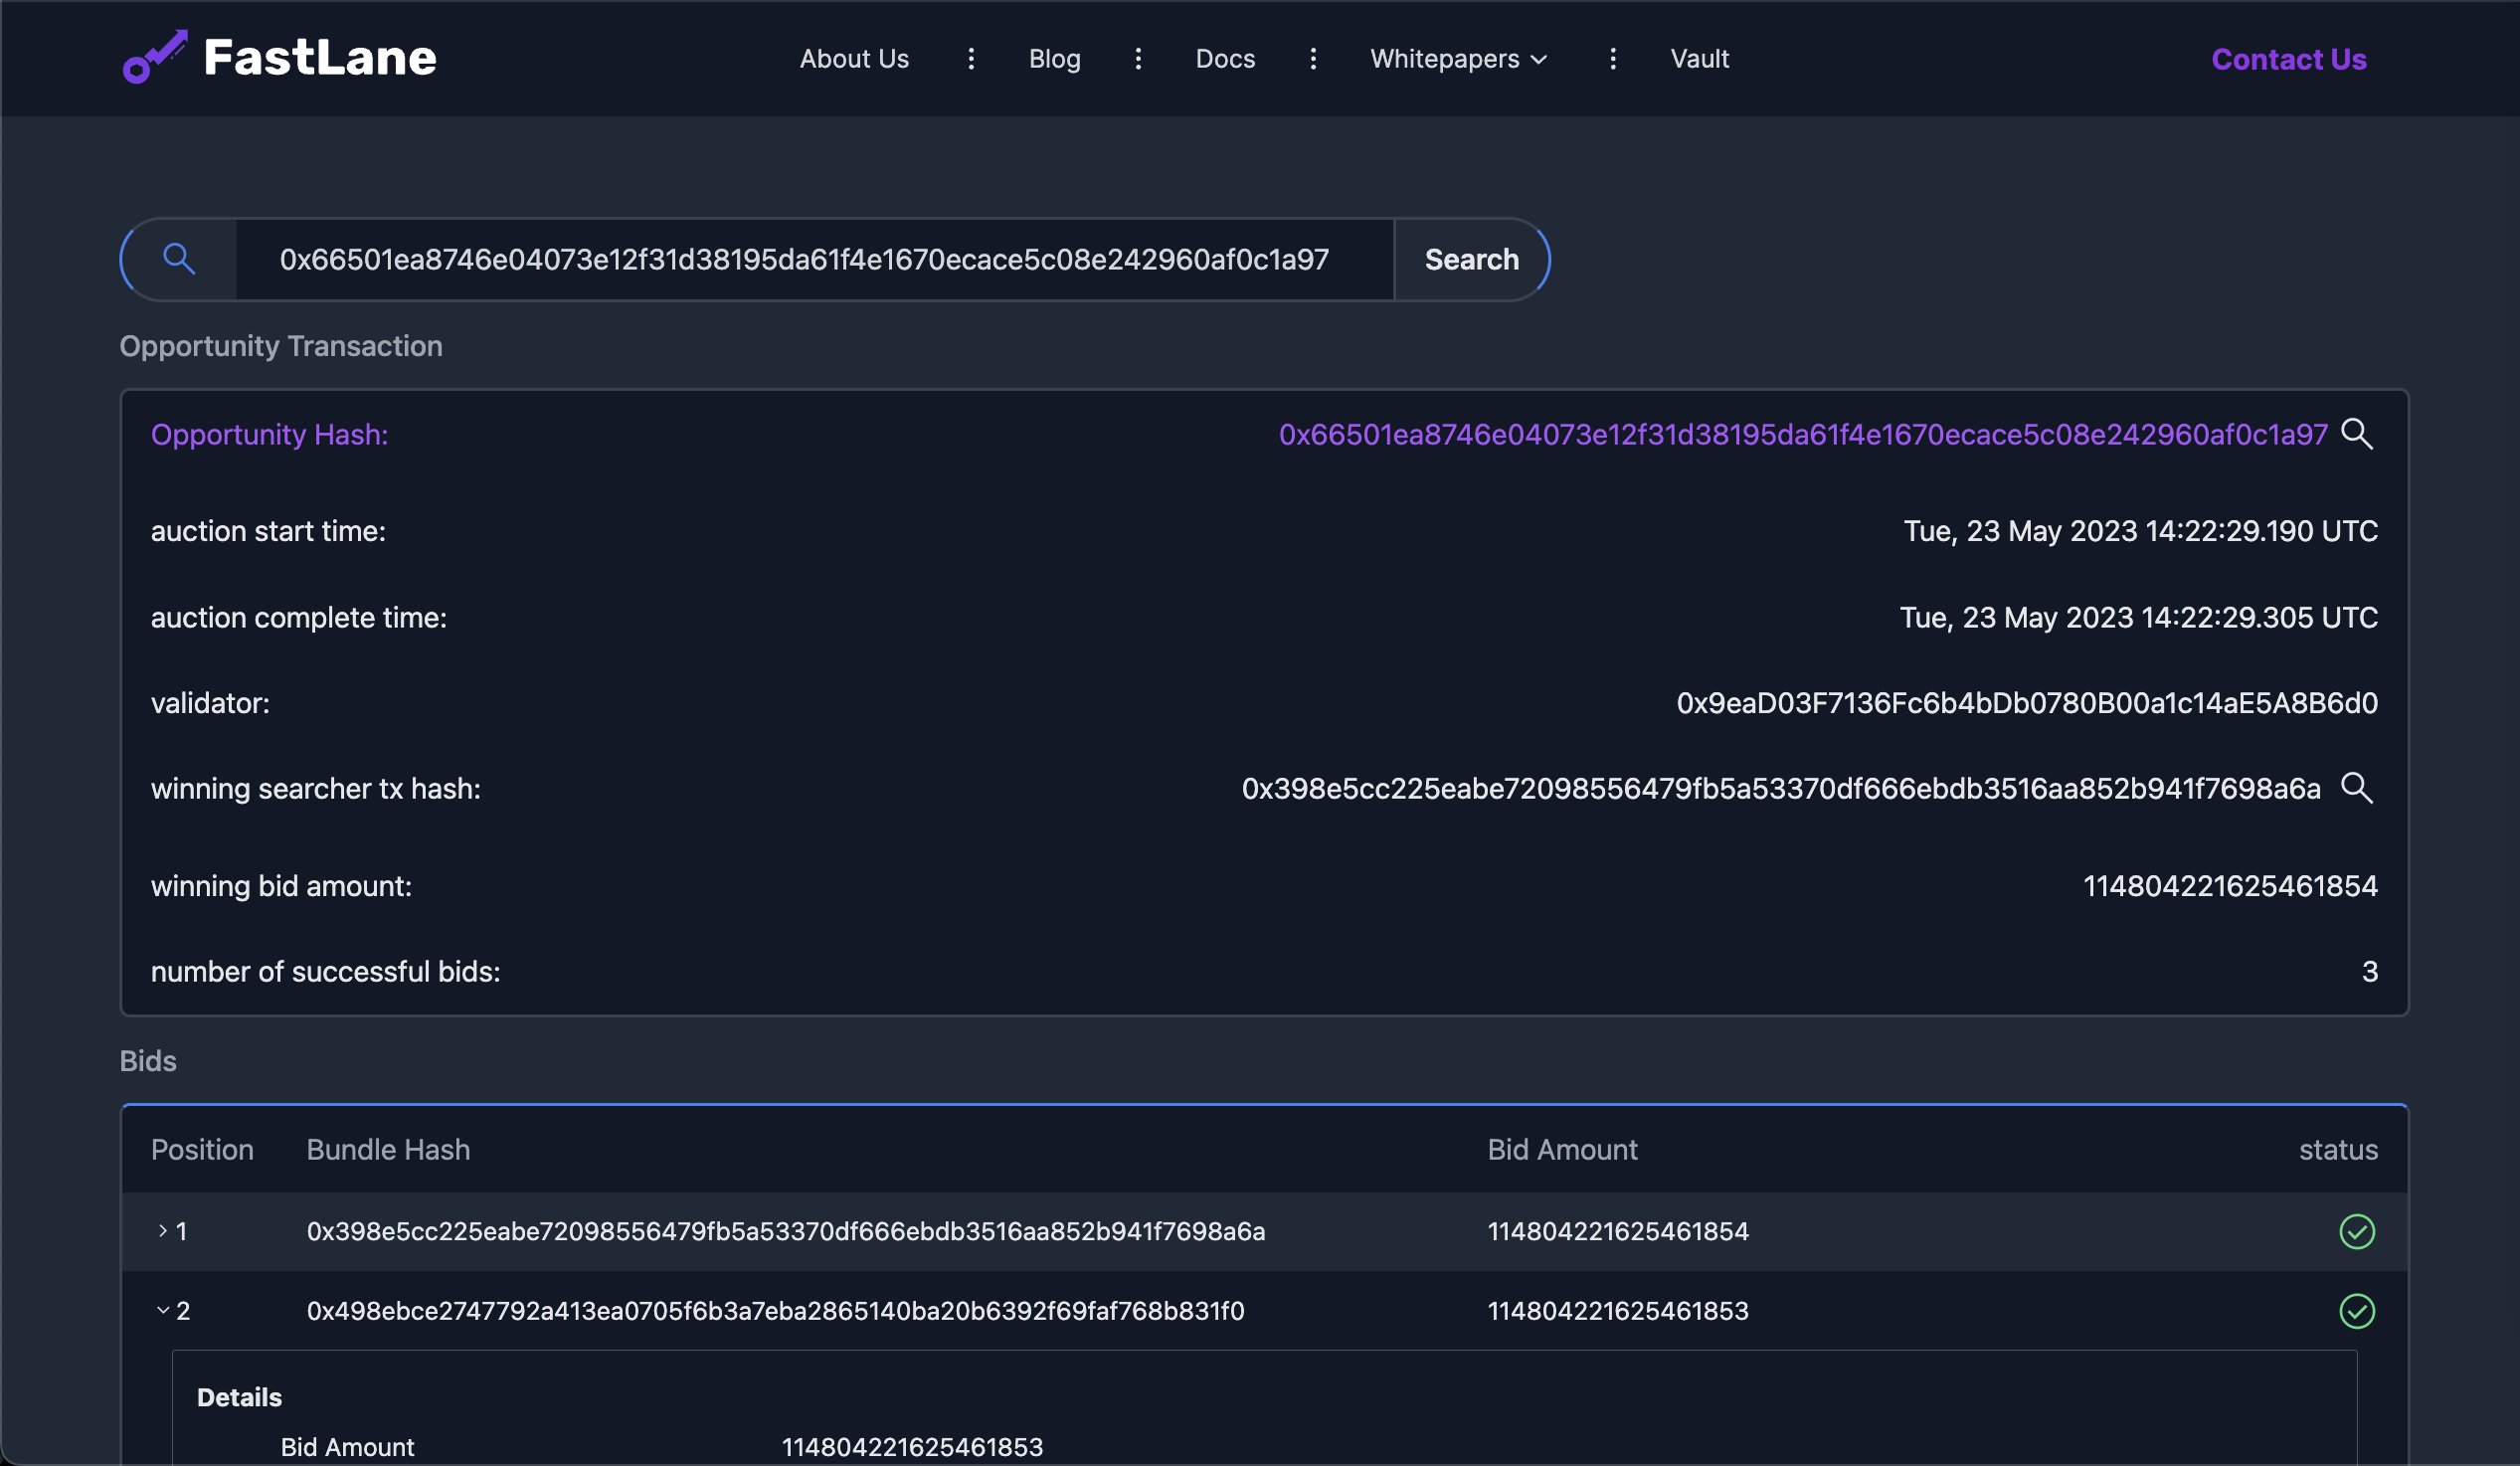The width and height of the screenshot is (2520, 1466).
Task: Navigate to the Vault page
Action: (x=1699, y=59)
